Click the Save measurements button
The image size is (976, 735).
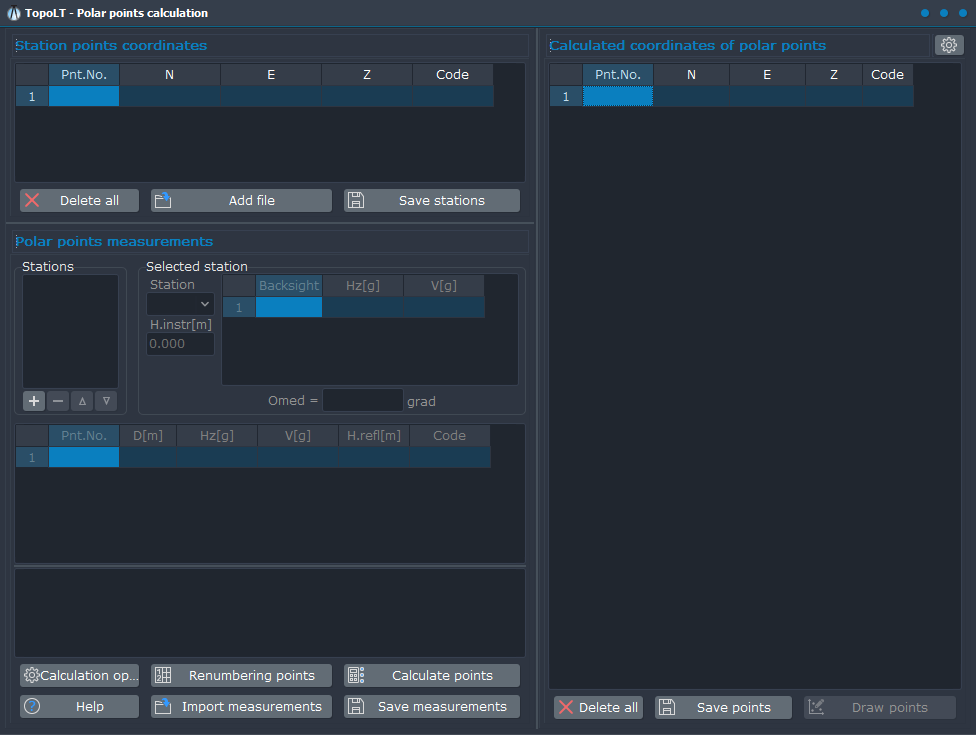431,706
